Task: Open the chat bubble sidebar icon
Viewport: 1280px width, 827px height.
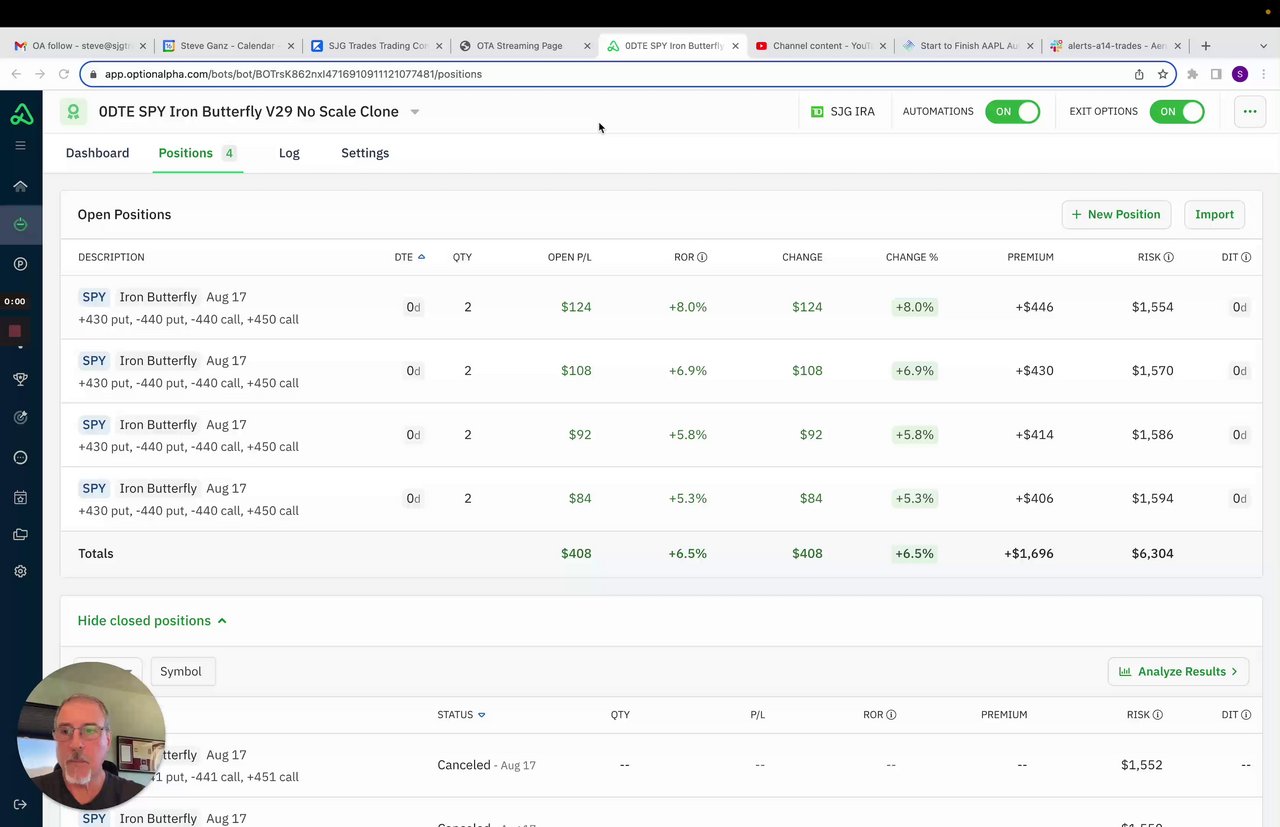Action: (20, 457)
